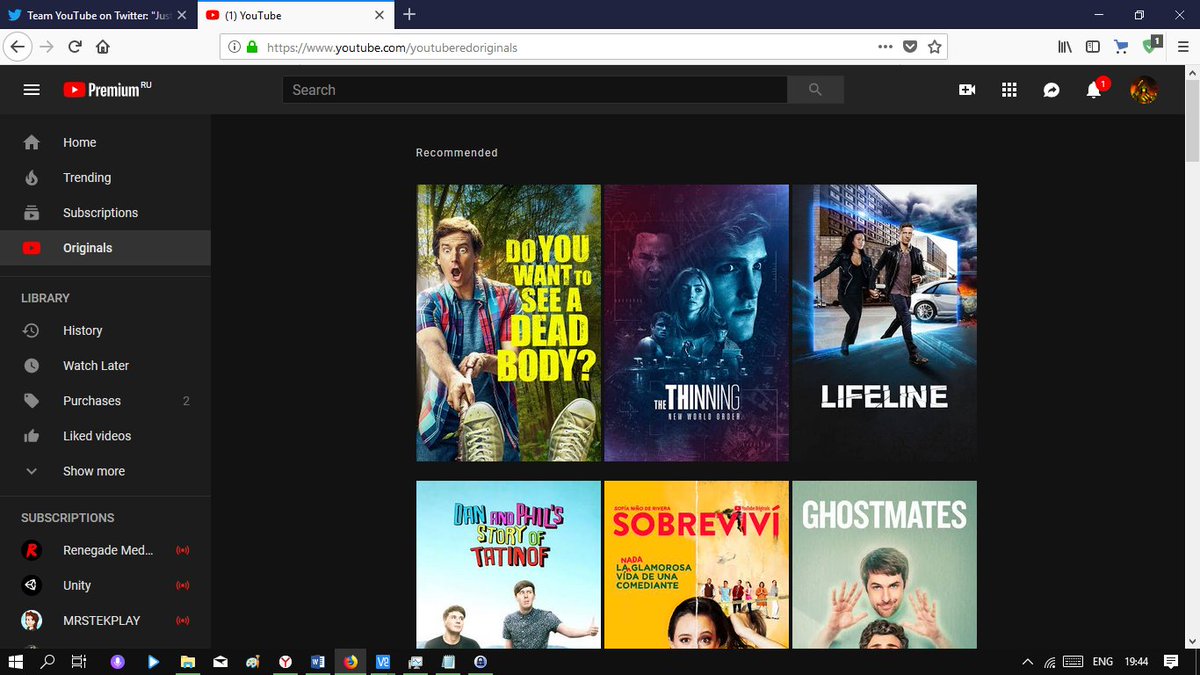1200x675 pixels.
Task: Open Yandex browser on taskbar
Action: [285, 661]
